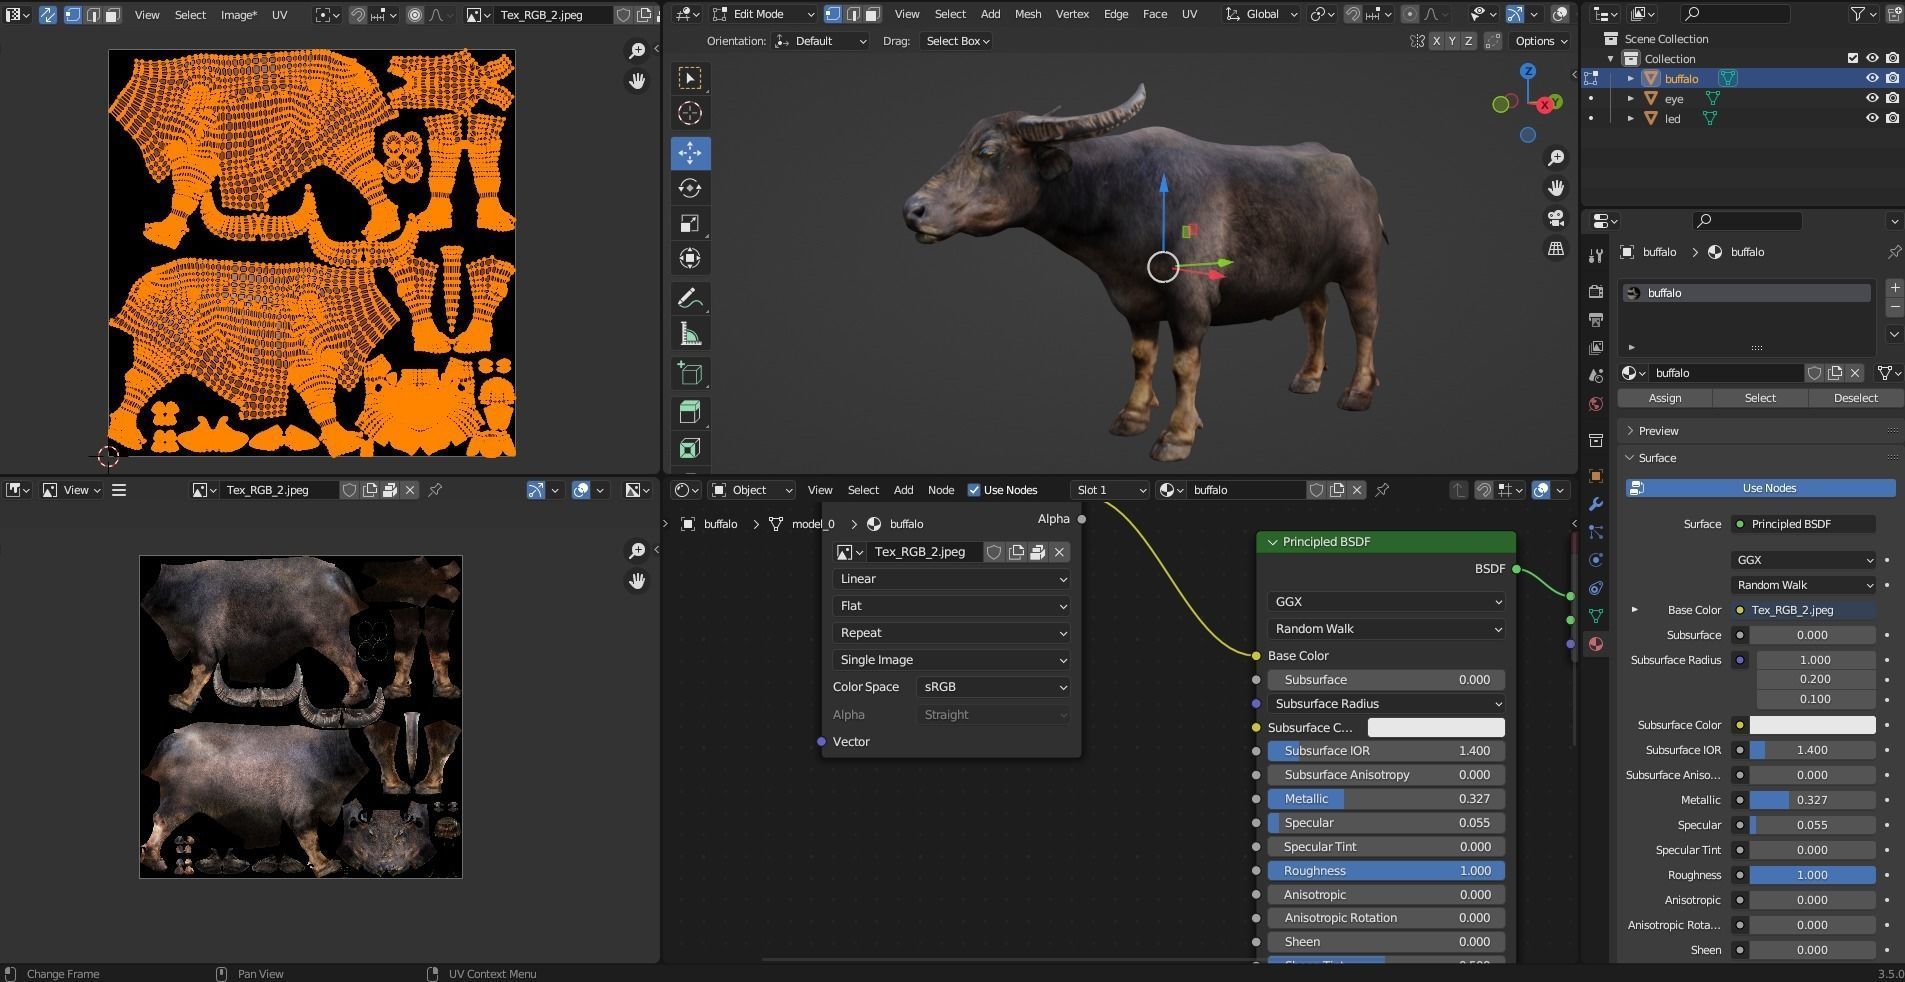This screenshot has height=982, width=1905.
Task: Open the Slot 1 dropdown in node editor
Action: pos(1109,490)
